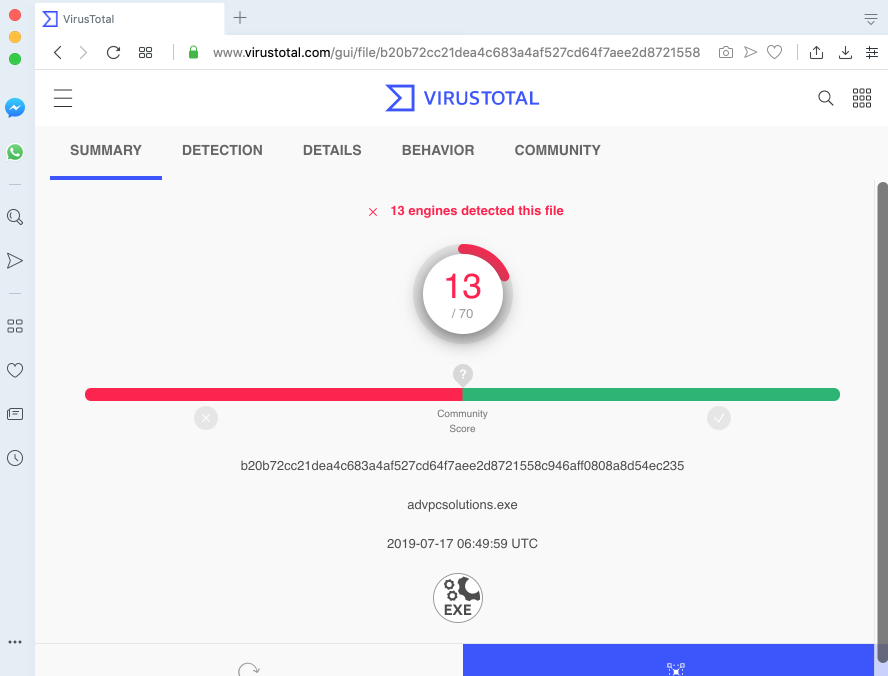
Task: Click the blue graph button at bottom
Action: coord(668,660)
